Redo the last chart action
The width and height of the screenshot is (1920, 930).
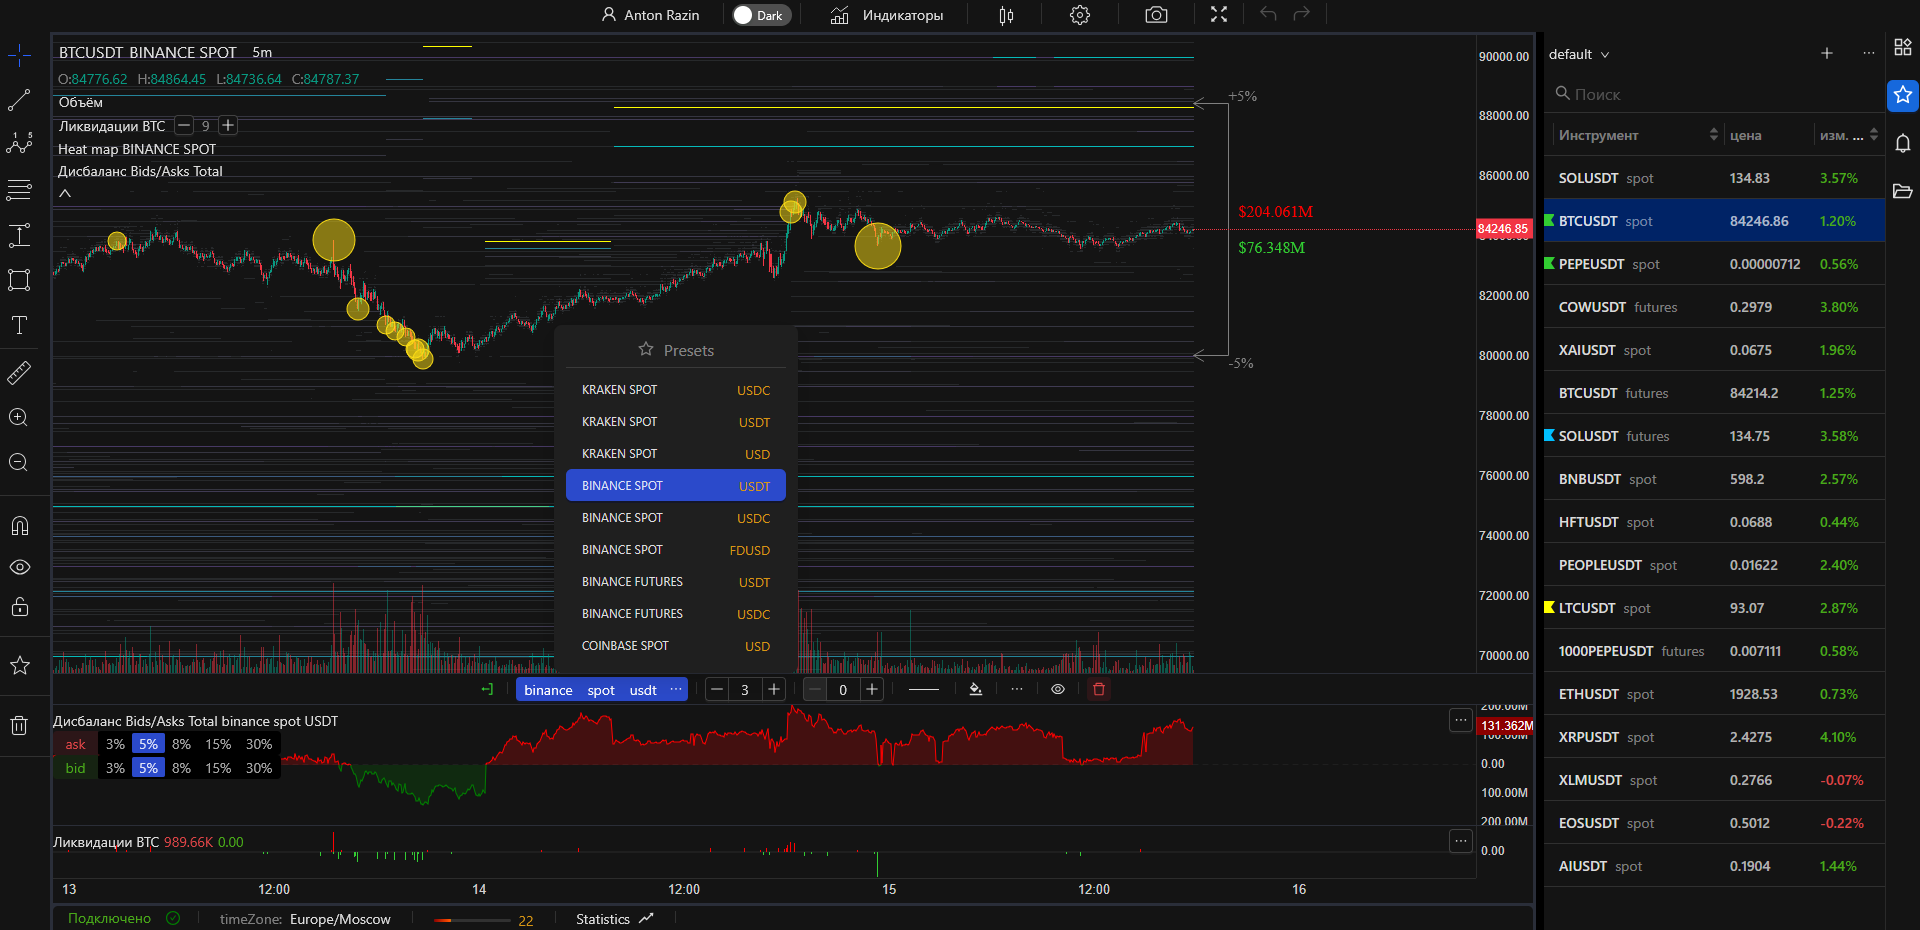tap(1301, 13)
